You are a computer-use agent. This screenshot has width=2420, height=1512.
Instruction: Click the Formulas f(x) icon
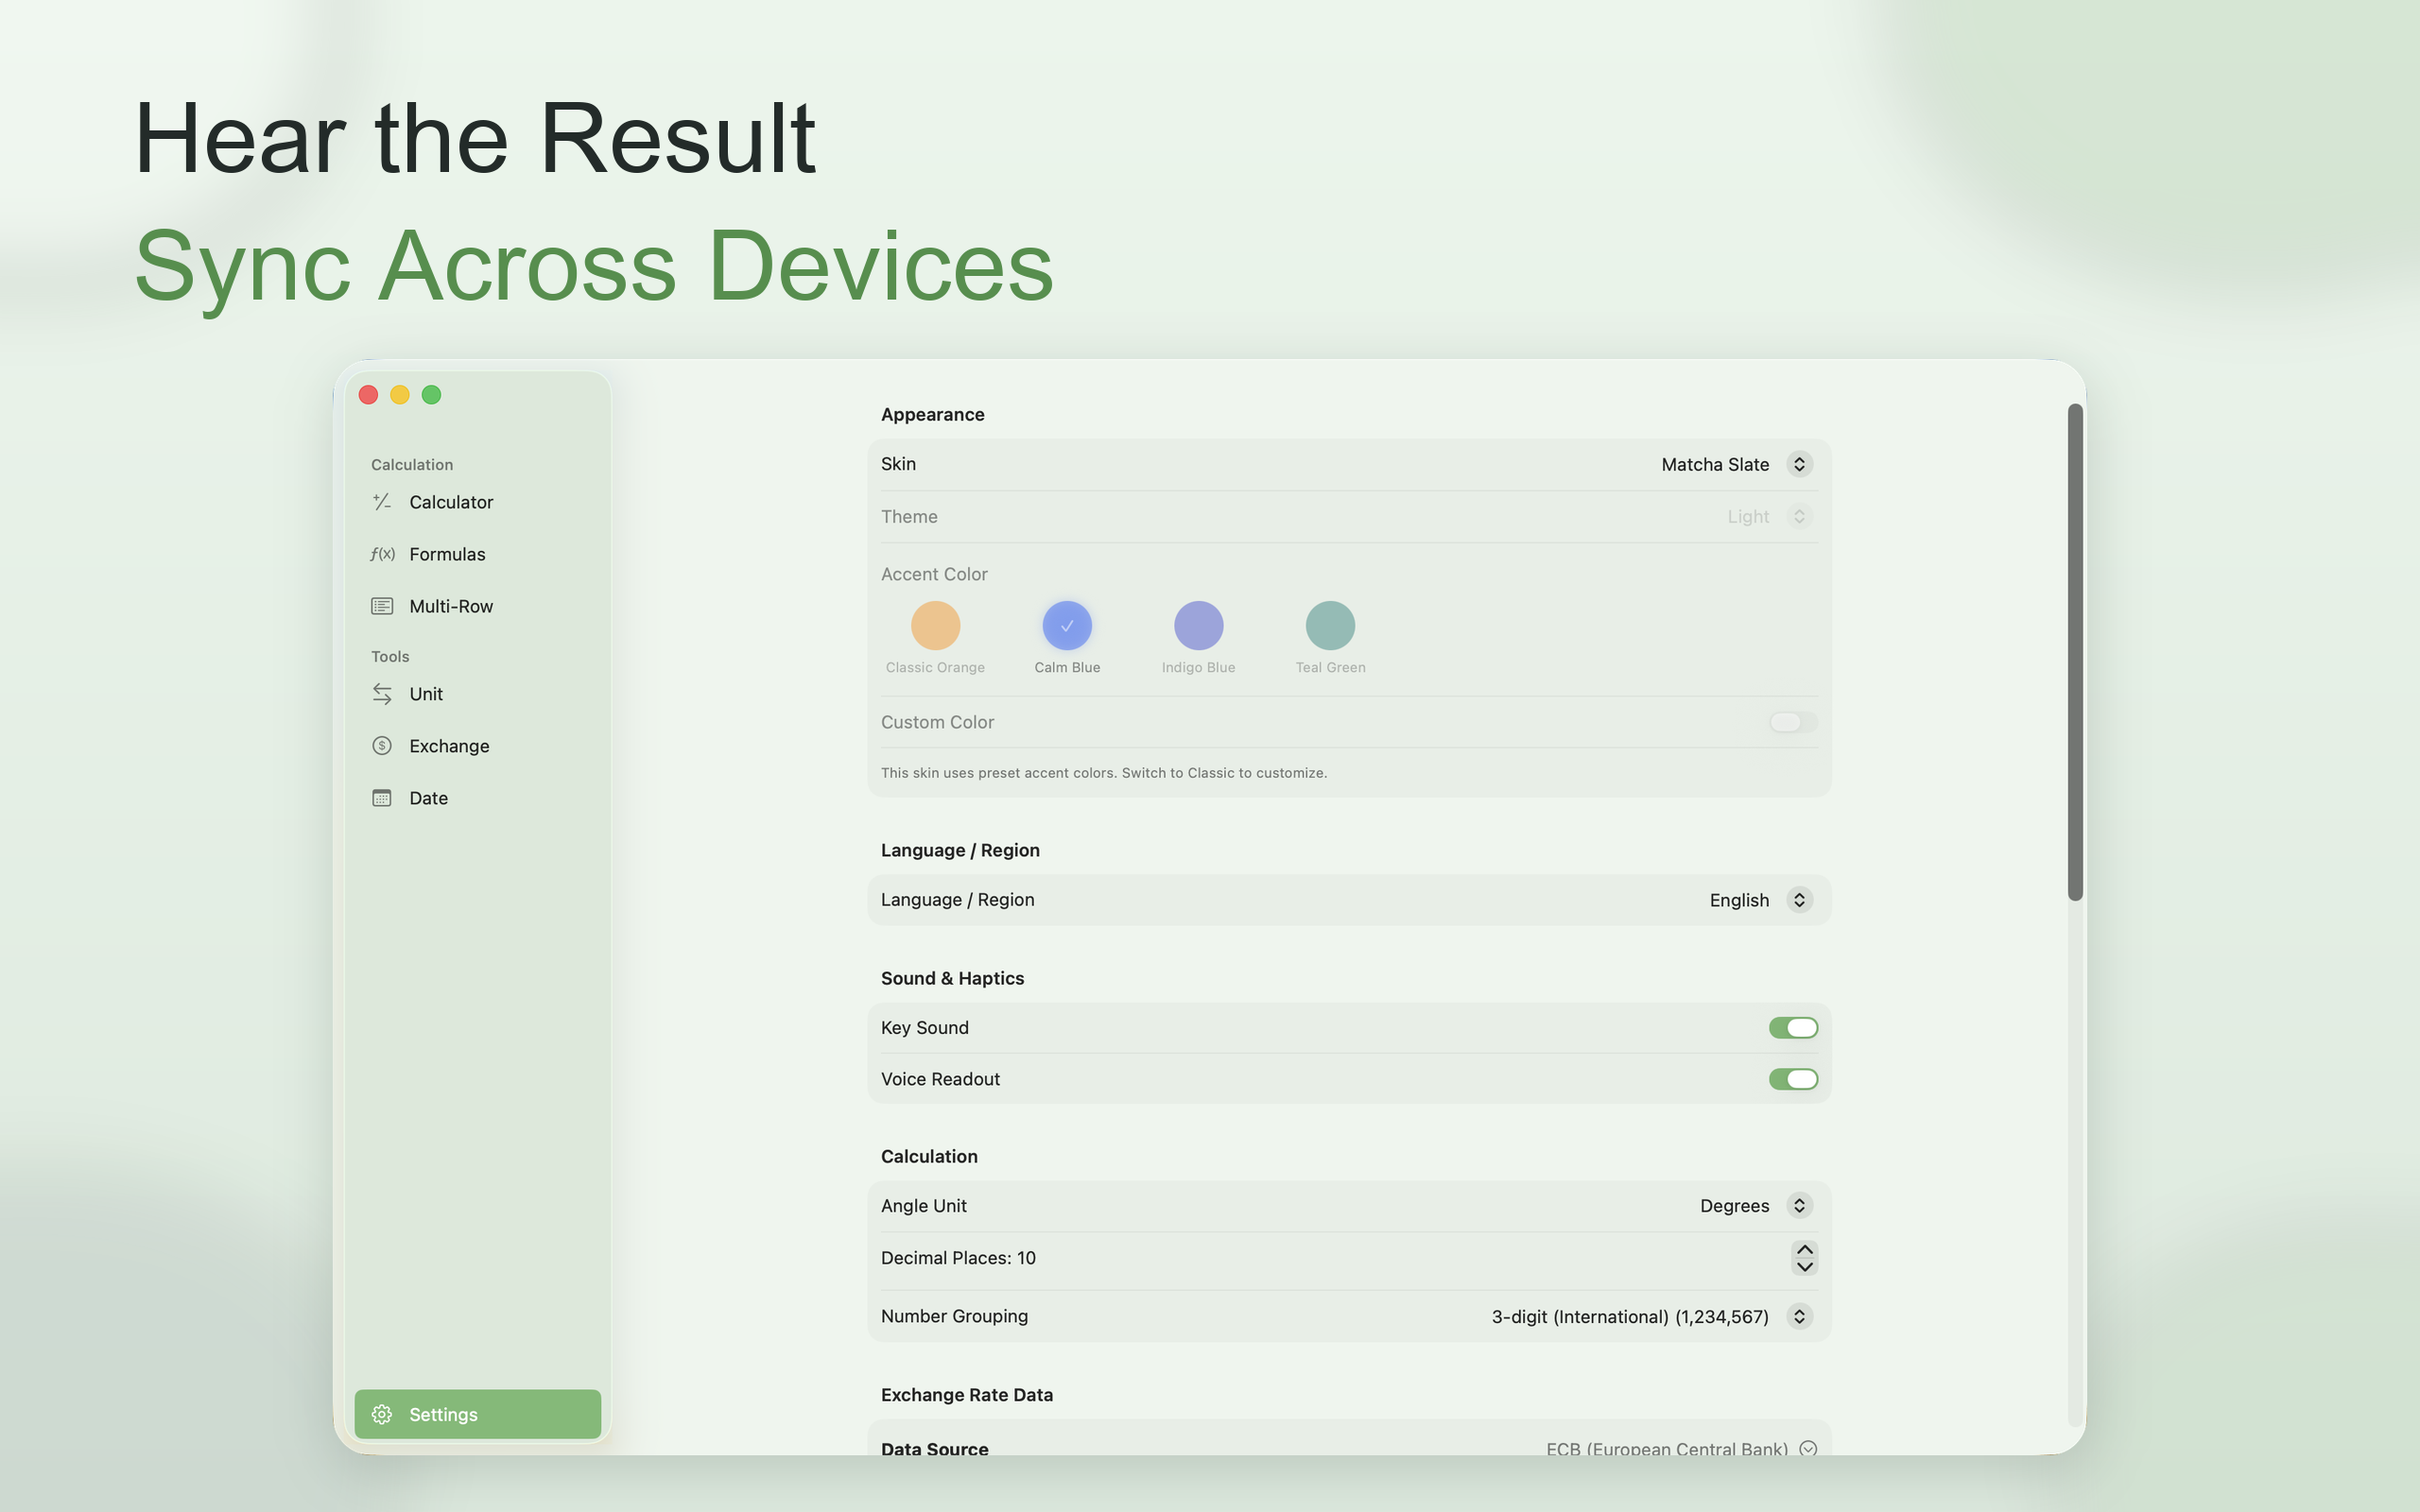pos(382,554)
